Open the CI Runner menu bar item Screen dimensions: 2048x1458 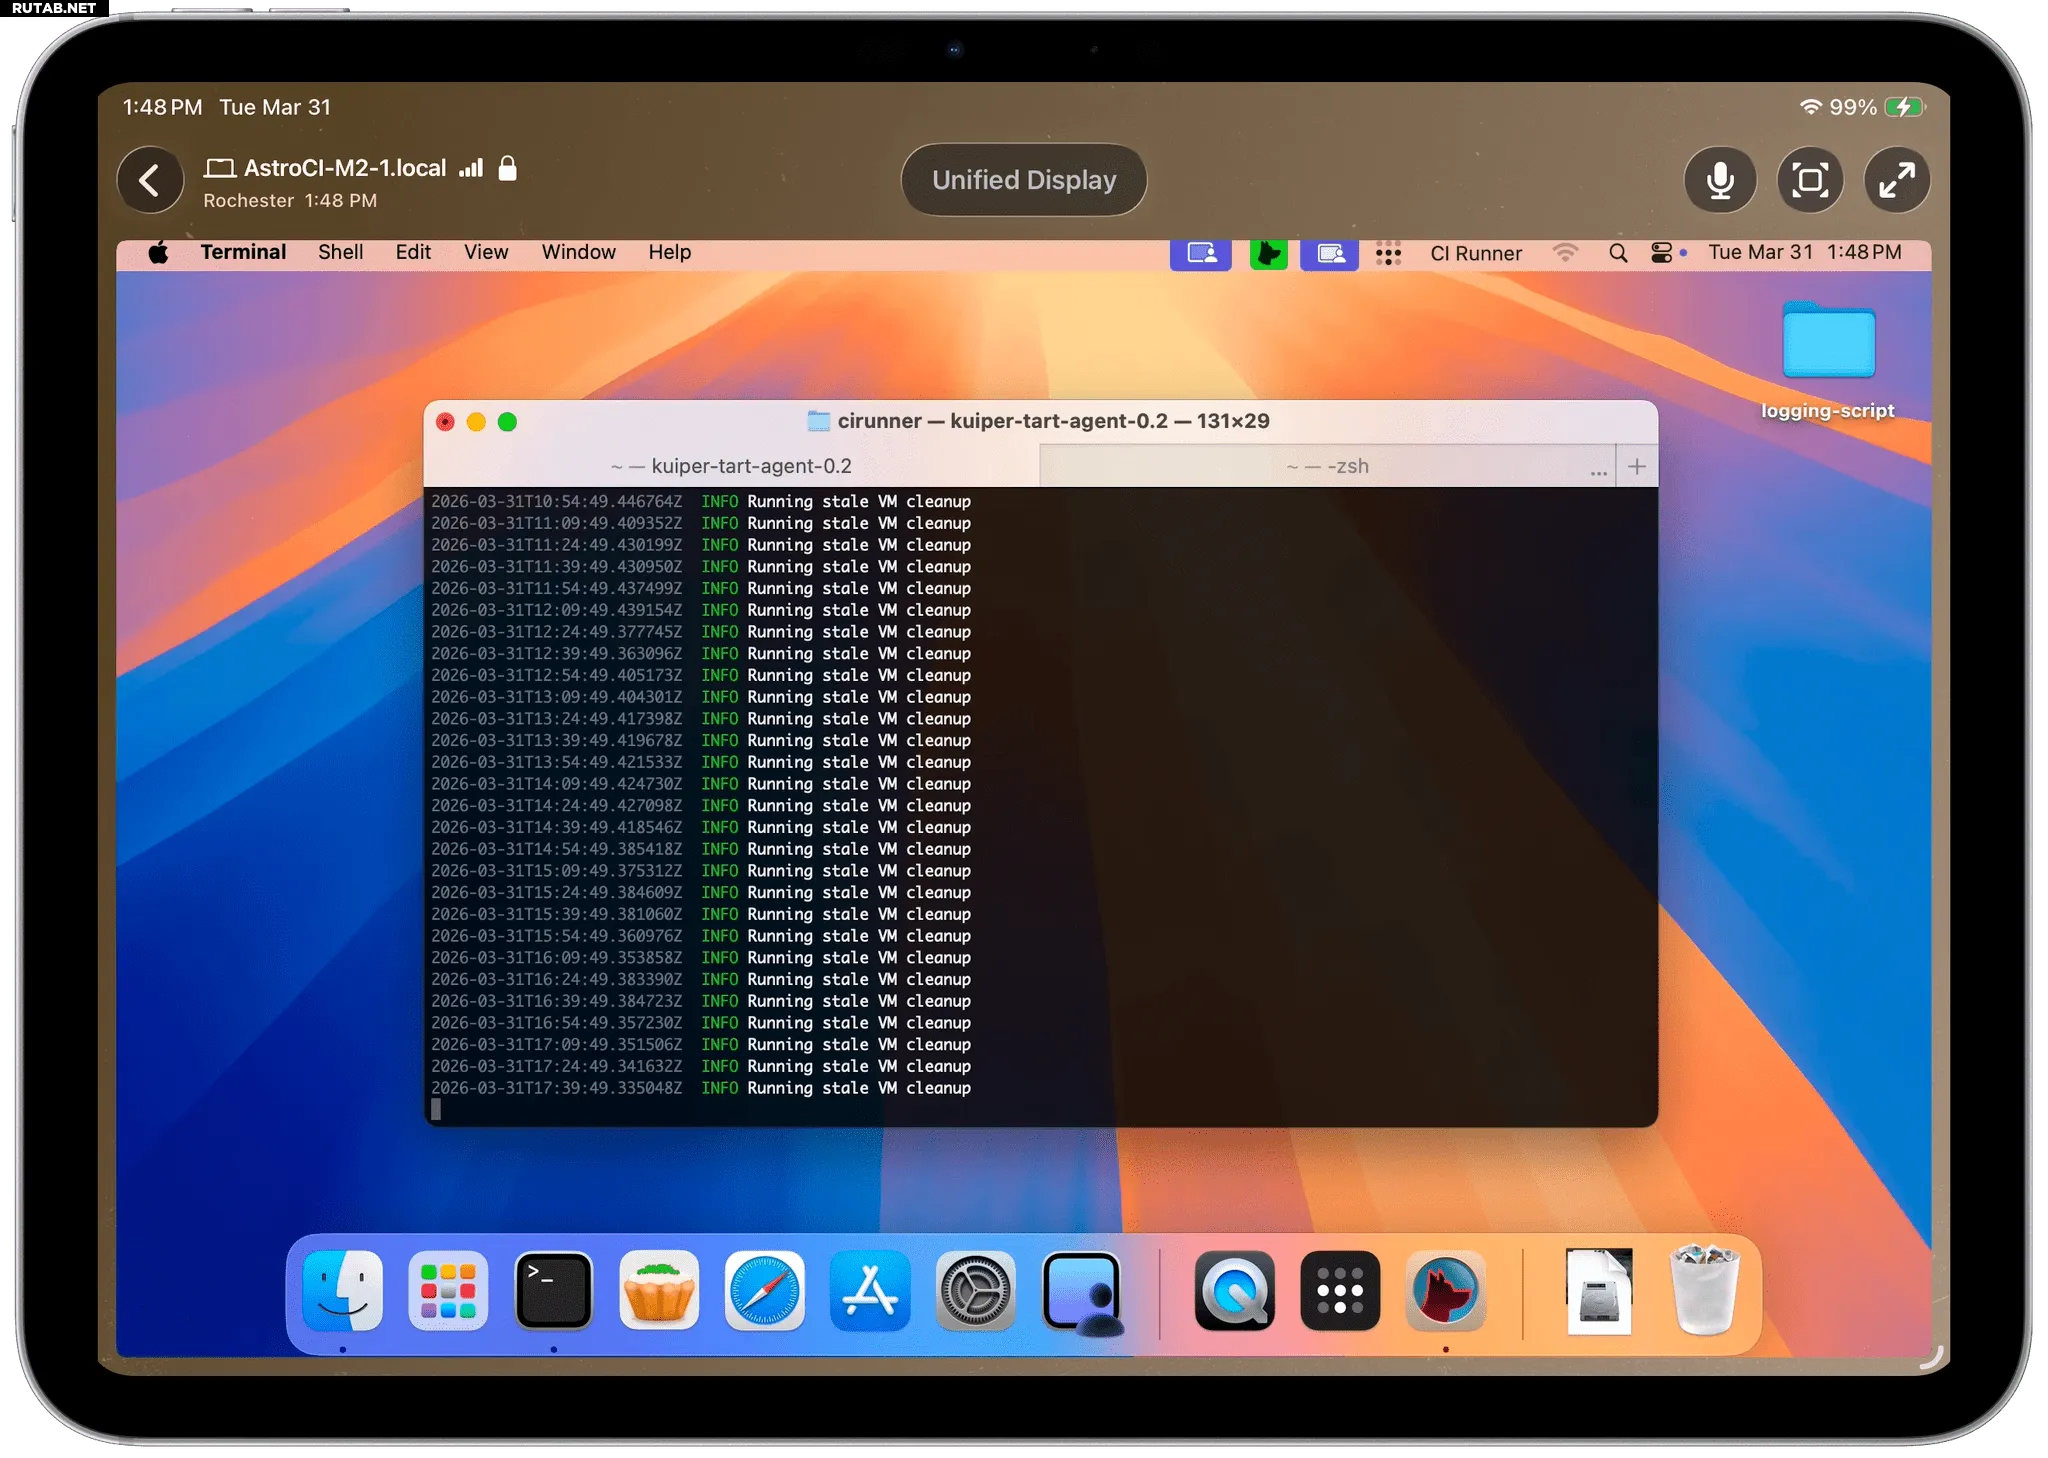[1475, 253]
